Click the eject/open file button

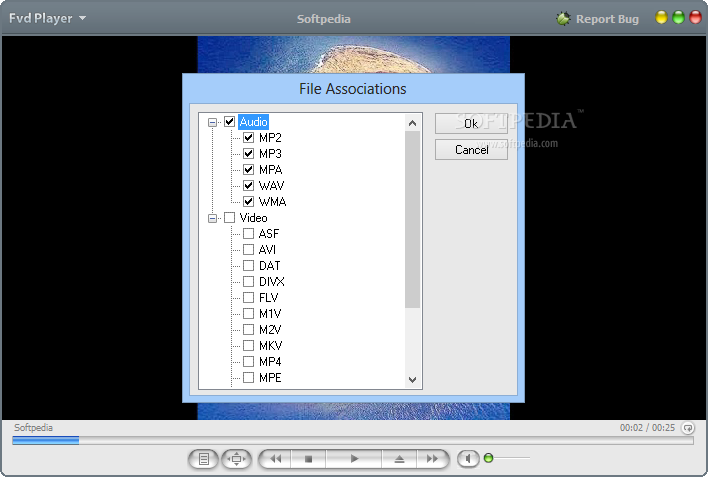point(399,459)
